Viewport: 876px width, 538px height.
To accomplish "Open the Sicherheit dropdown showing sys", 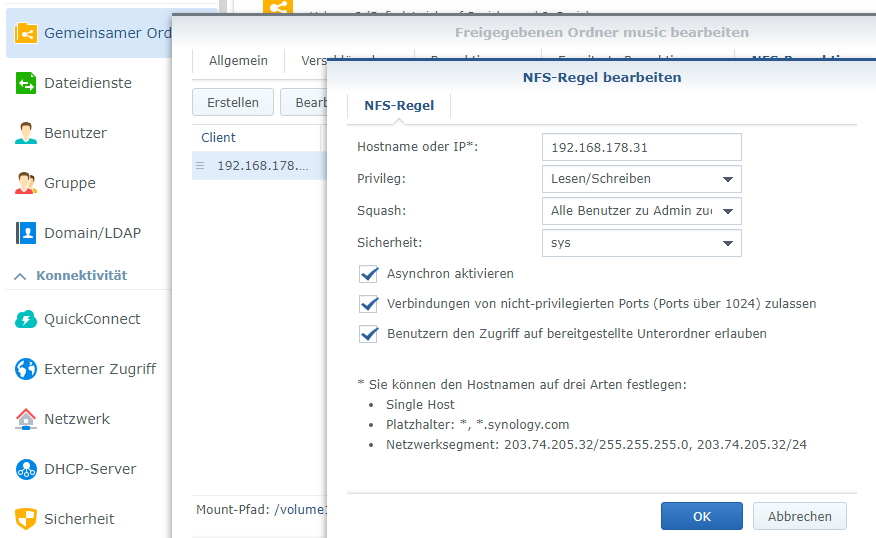I will (x=642, y=243).
